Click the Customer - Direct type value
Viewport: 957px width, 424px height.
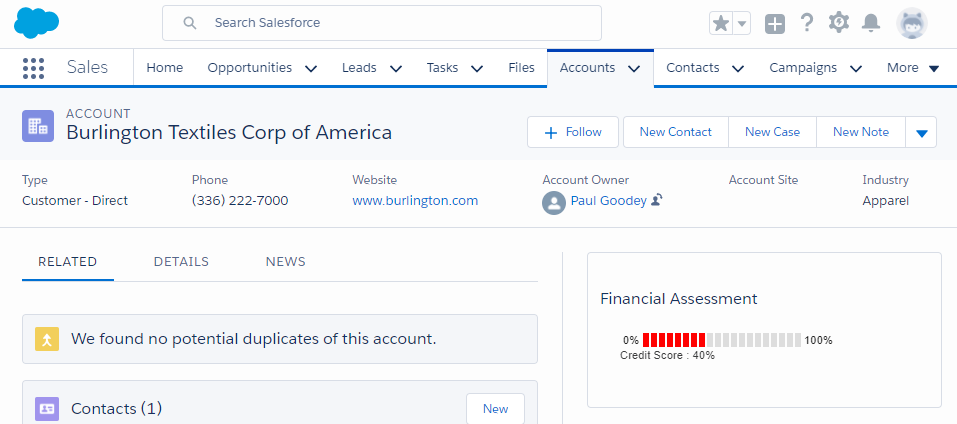click(x=75, y=200)
